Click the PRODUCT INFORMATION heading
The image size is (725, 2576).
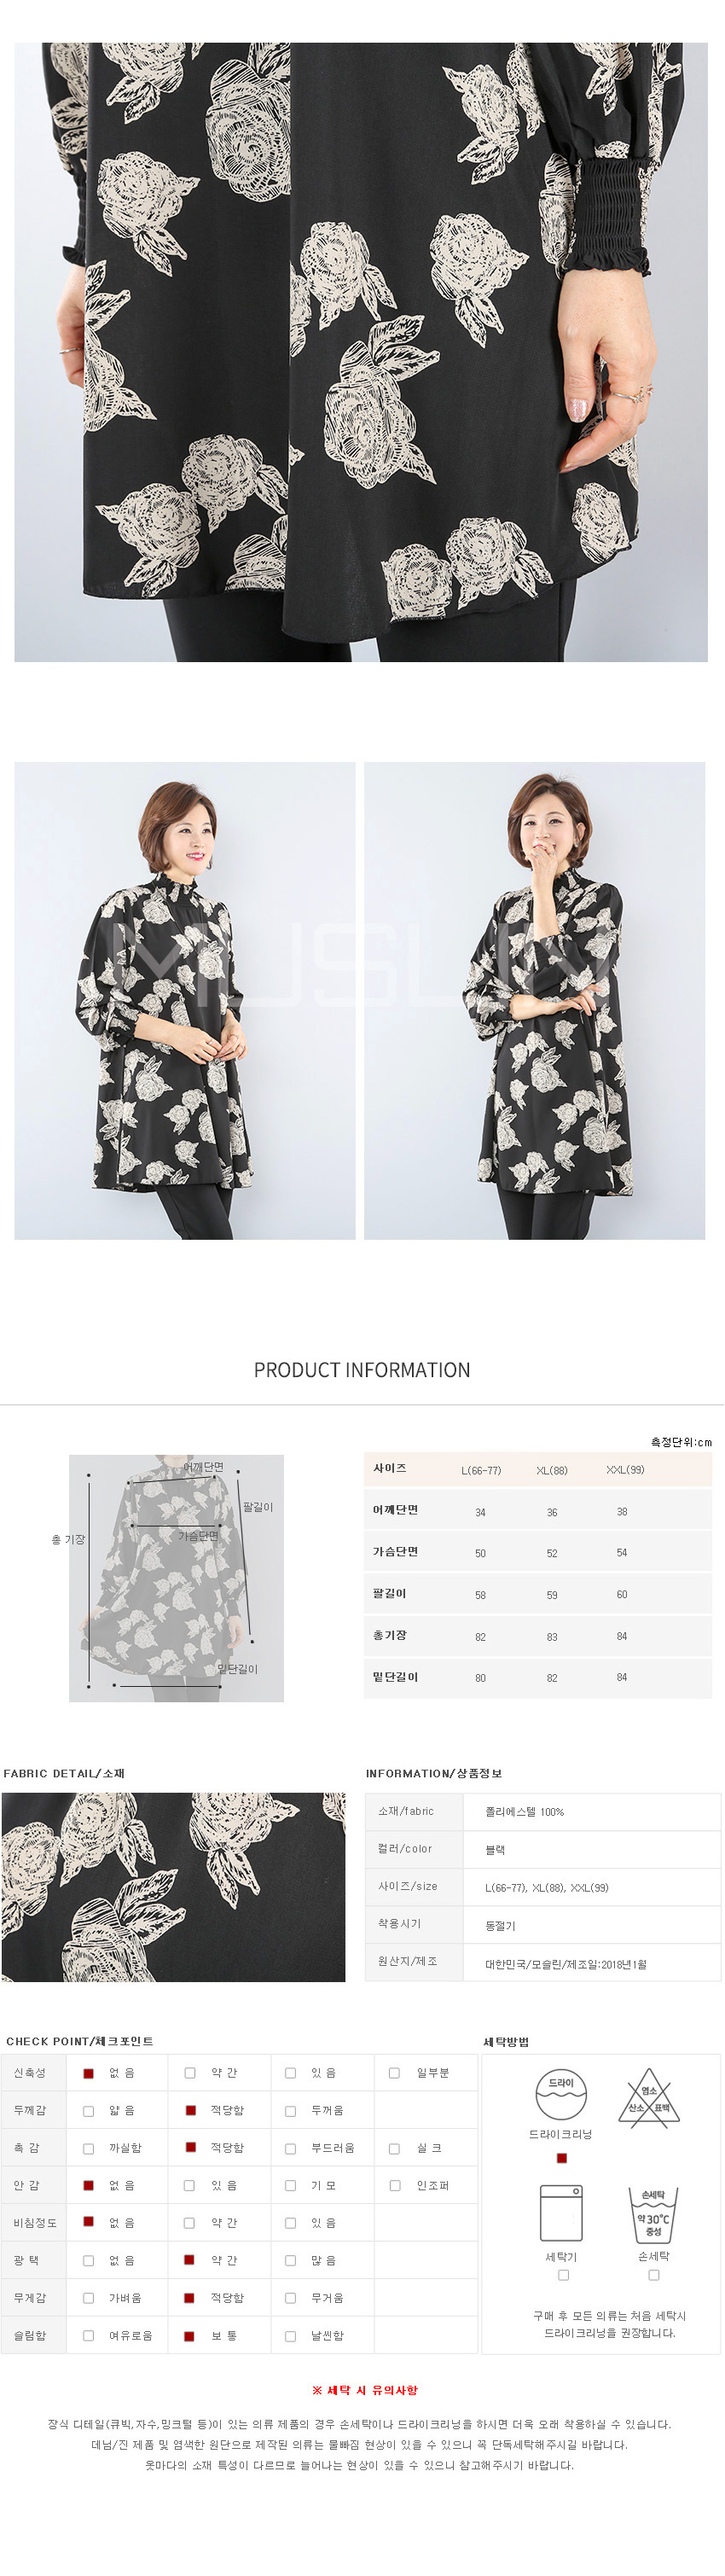(x=362, y=1370)
